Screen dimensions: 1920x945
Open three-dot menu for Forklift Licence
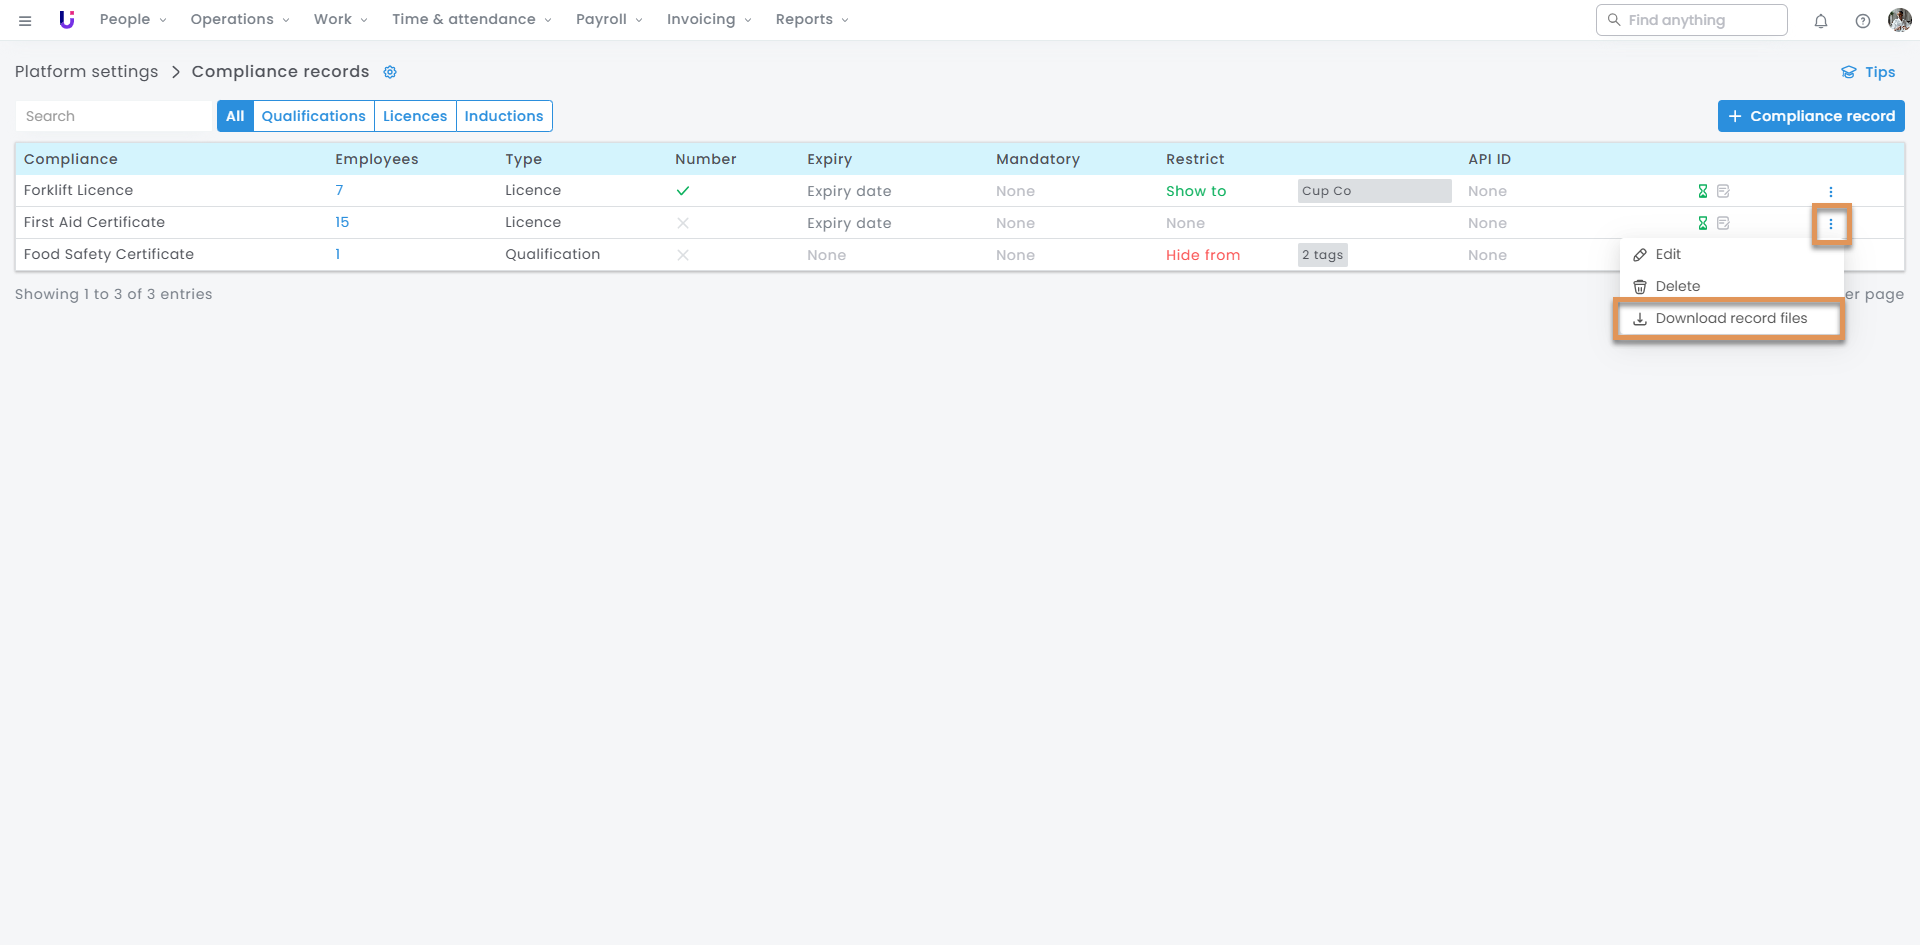pos(1830,191)
